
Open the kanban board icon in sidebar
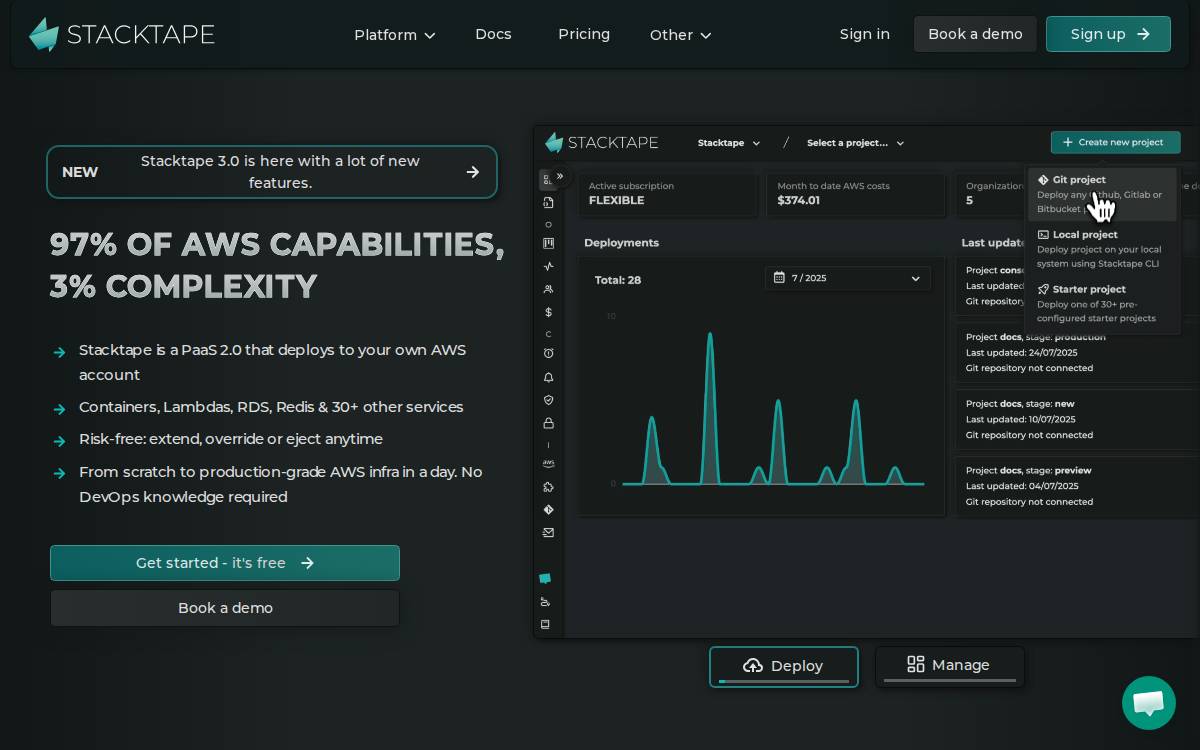pos(548,243)
